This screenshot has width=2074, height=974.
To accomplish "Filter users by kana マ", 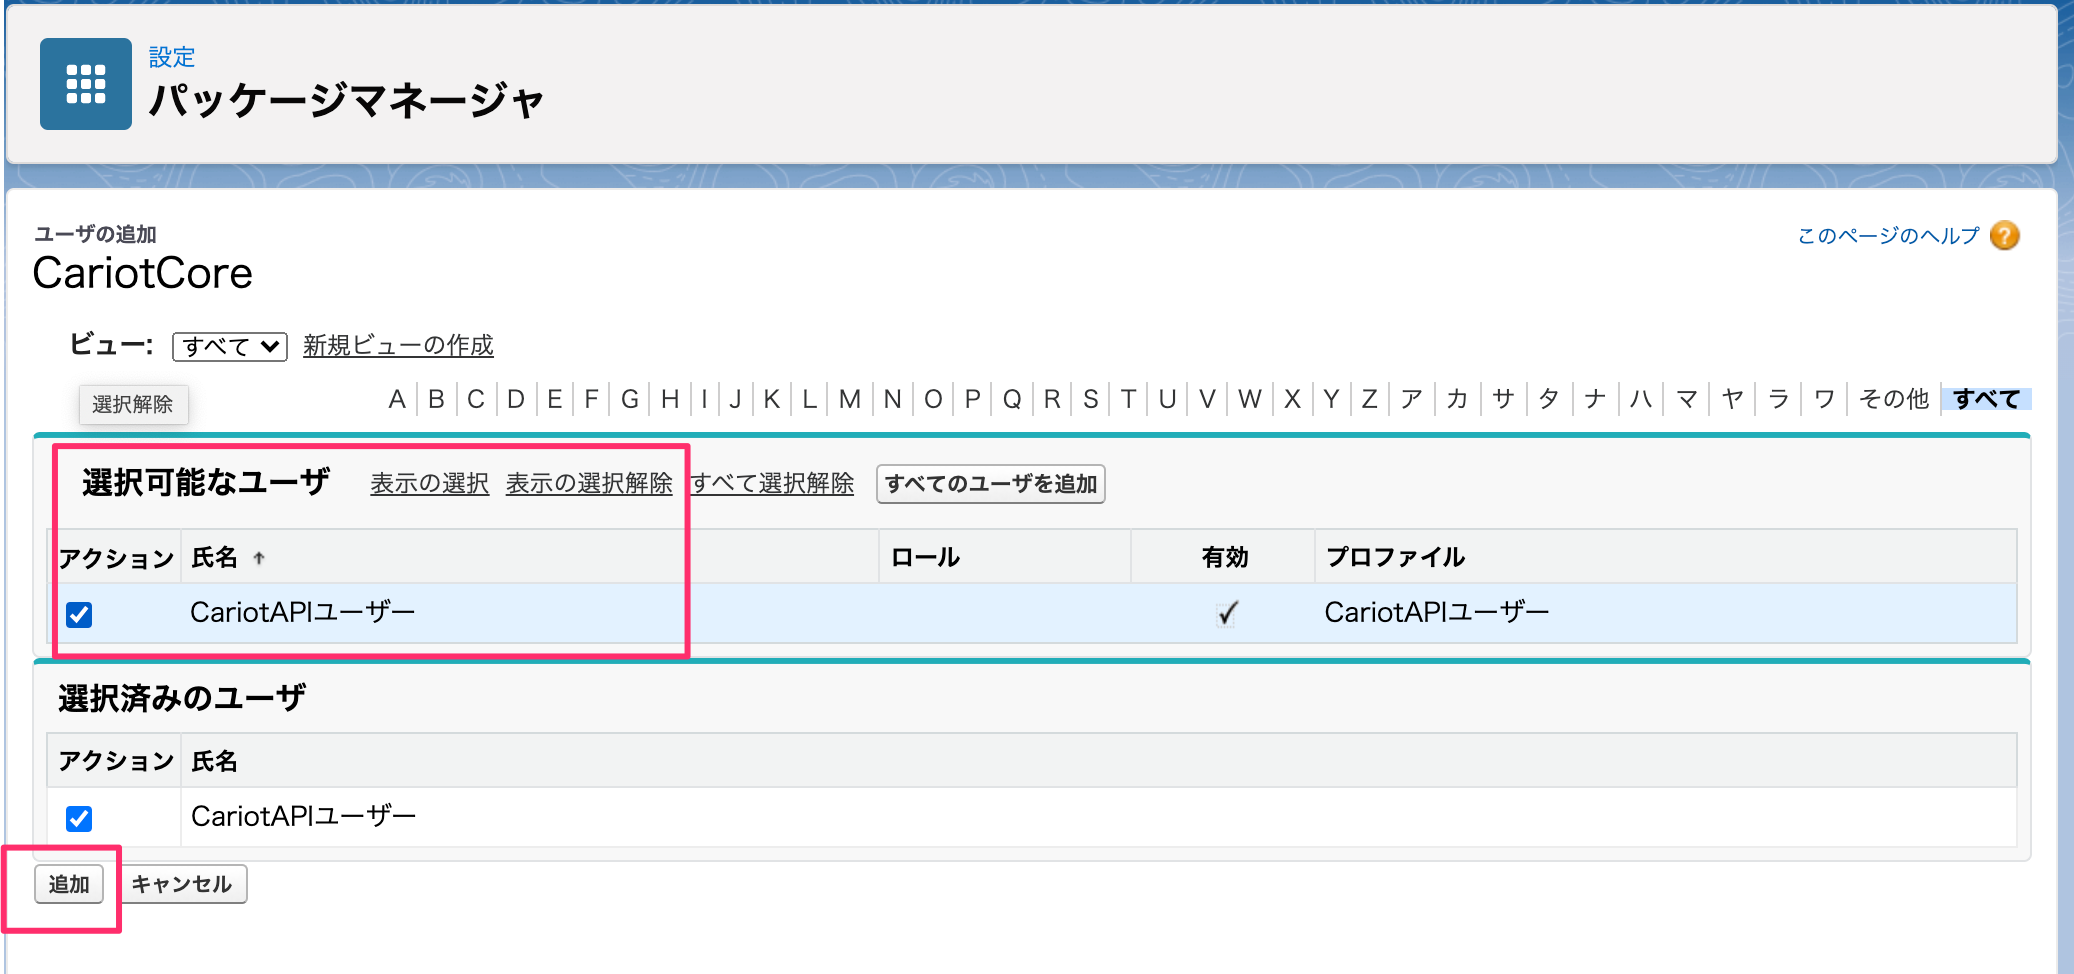I will 1687,399.
